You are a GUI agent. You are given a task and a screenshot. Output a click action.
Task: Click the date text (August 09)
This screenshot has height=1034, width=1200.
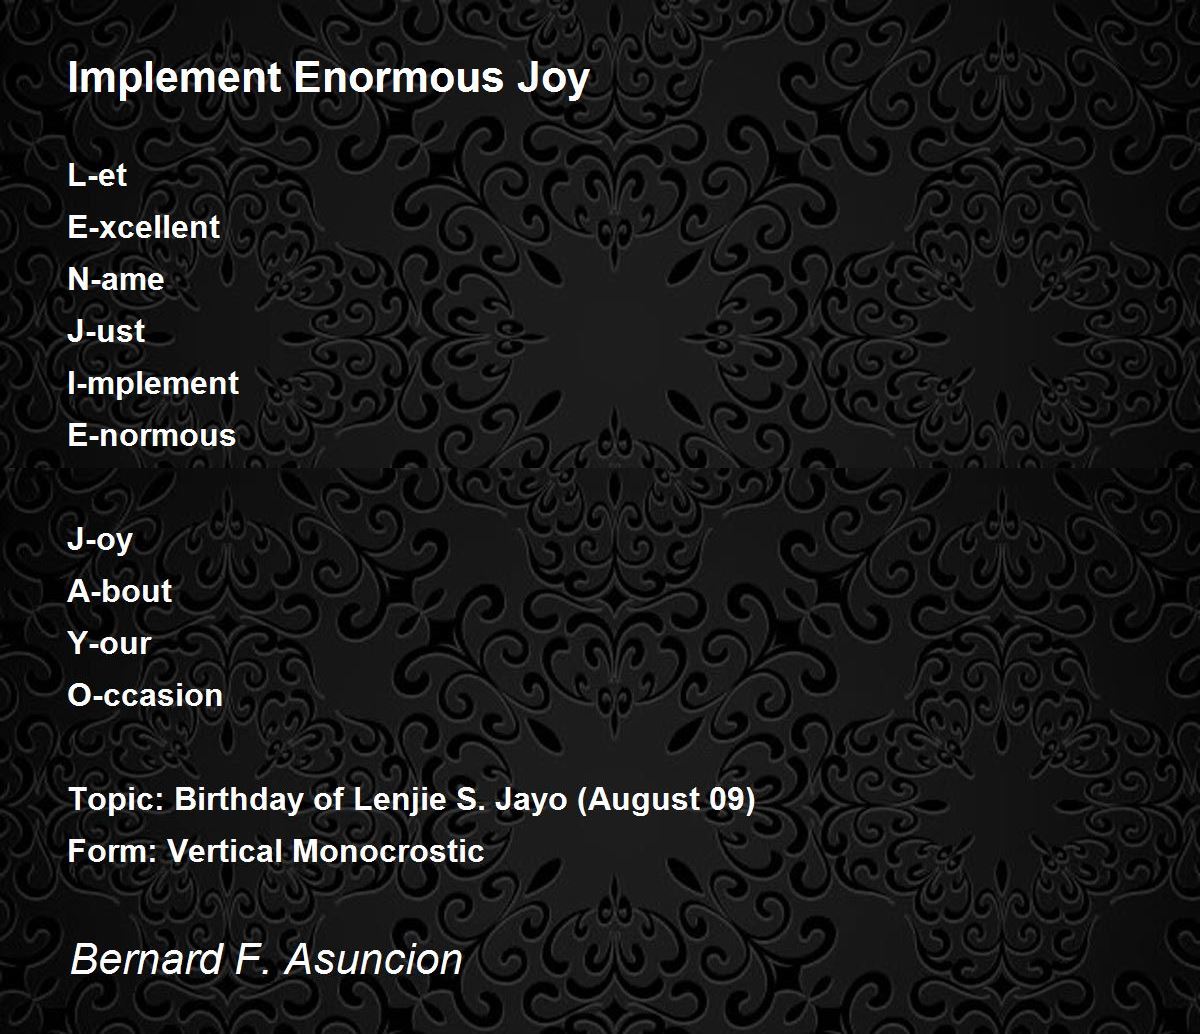[666, 800]
